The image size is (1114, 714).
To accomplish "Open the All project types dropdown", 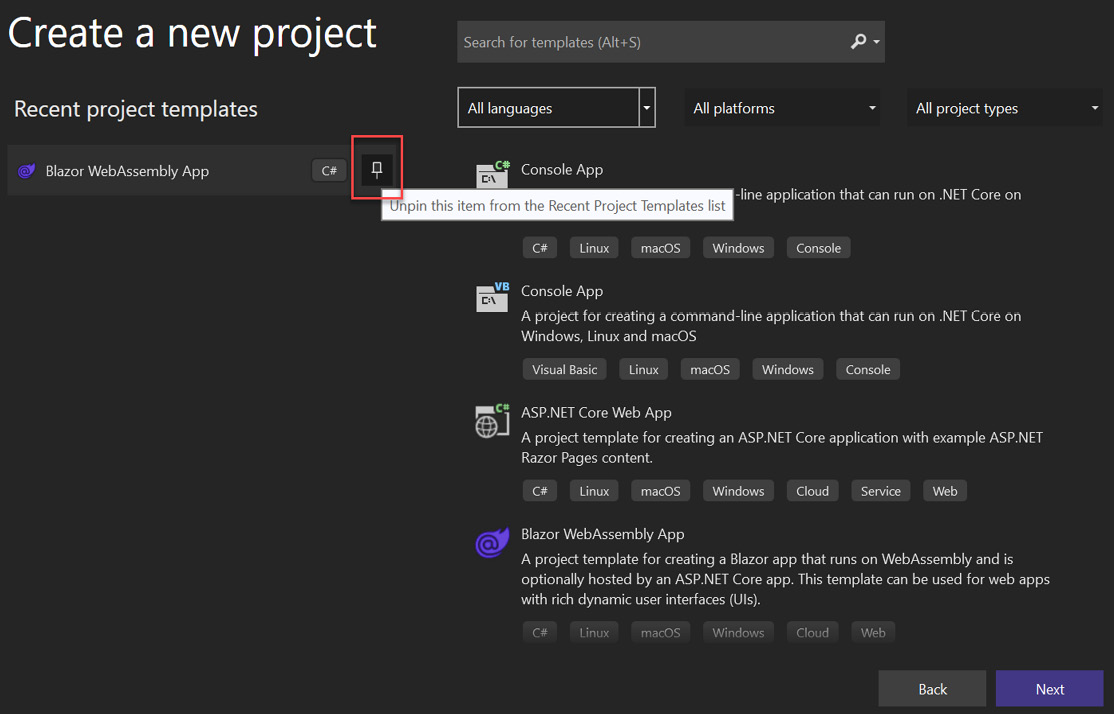I will point(1005,108).
